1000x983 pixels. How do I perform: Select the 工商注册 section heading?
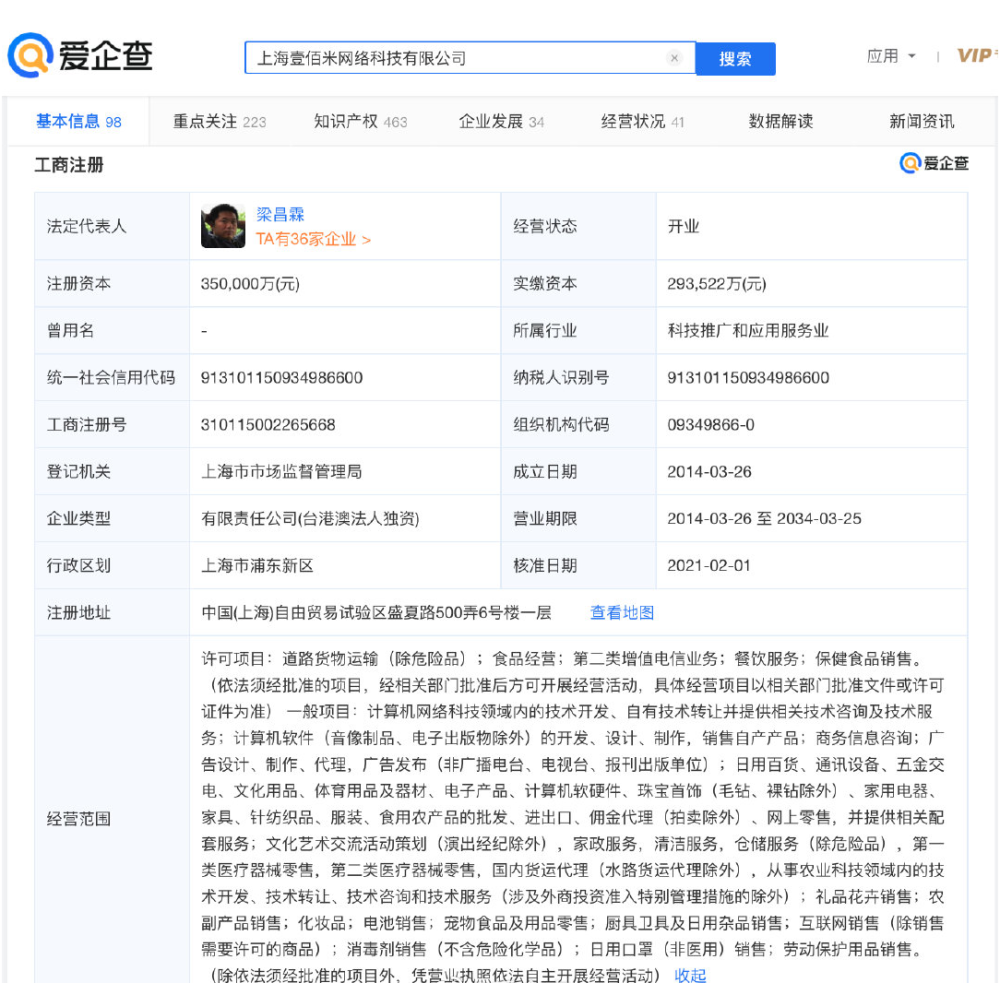(x=69, y=165)
